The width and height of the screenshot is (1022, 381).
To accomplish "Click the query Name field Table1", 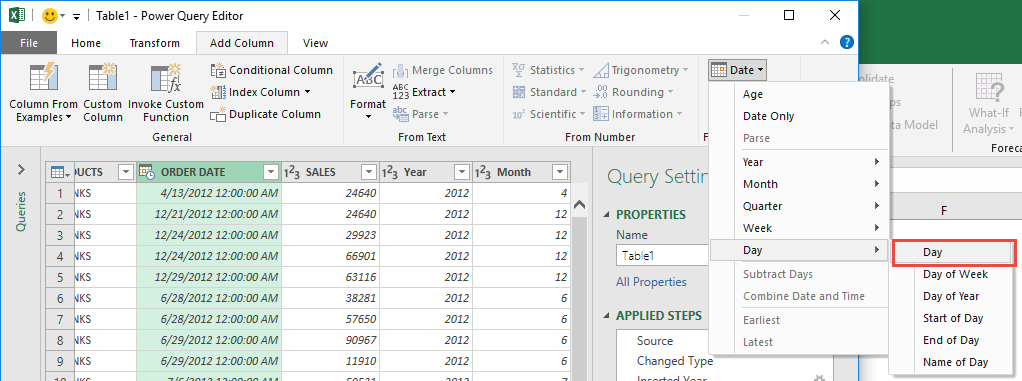I will tap(662, 256).
